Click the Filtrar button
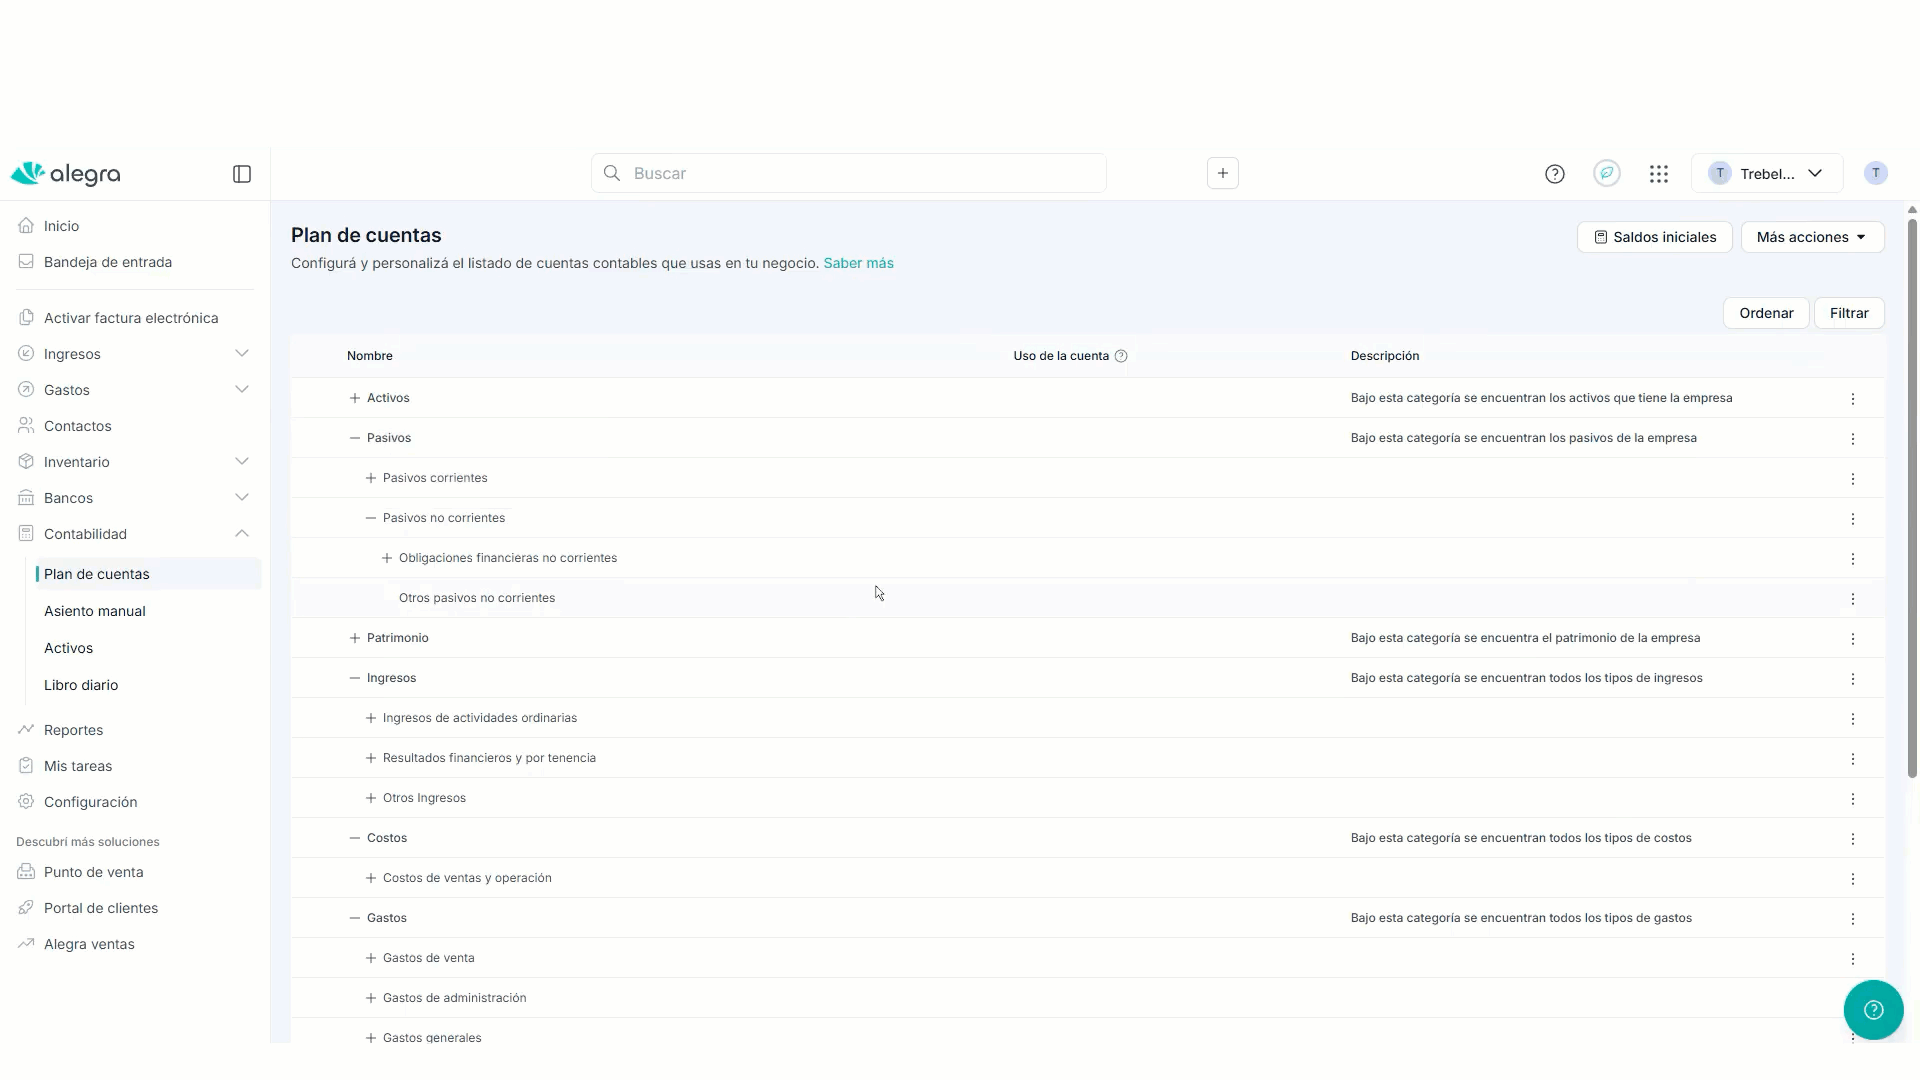 [1849, 313]
